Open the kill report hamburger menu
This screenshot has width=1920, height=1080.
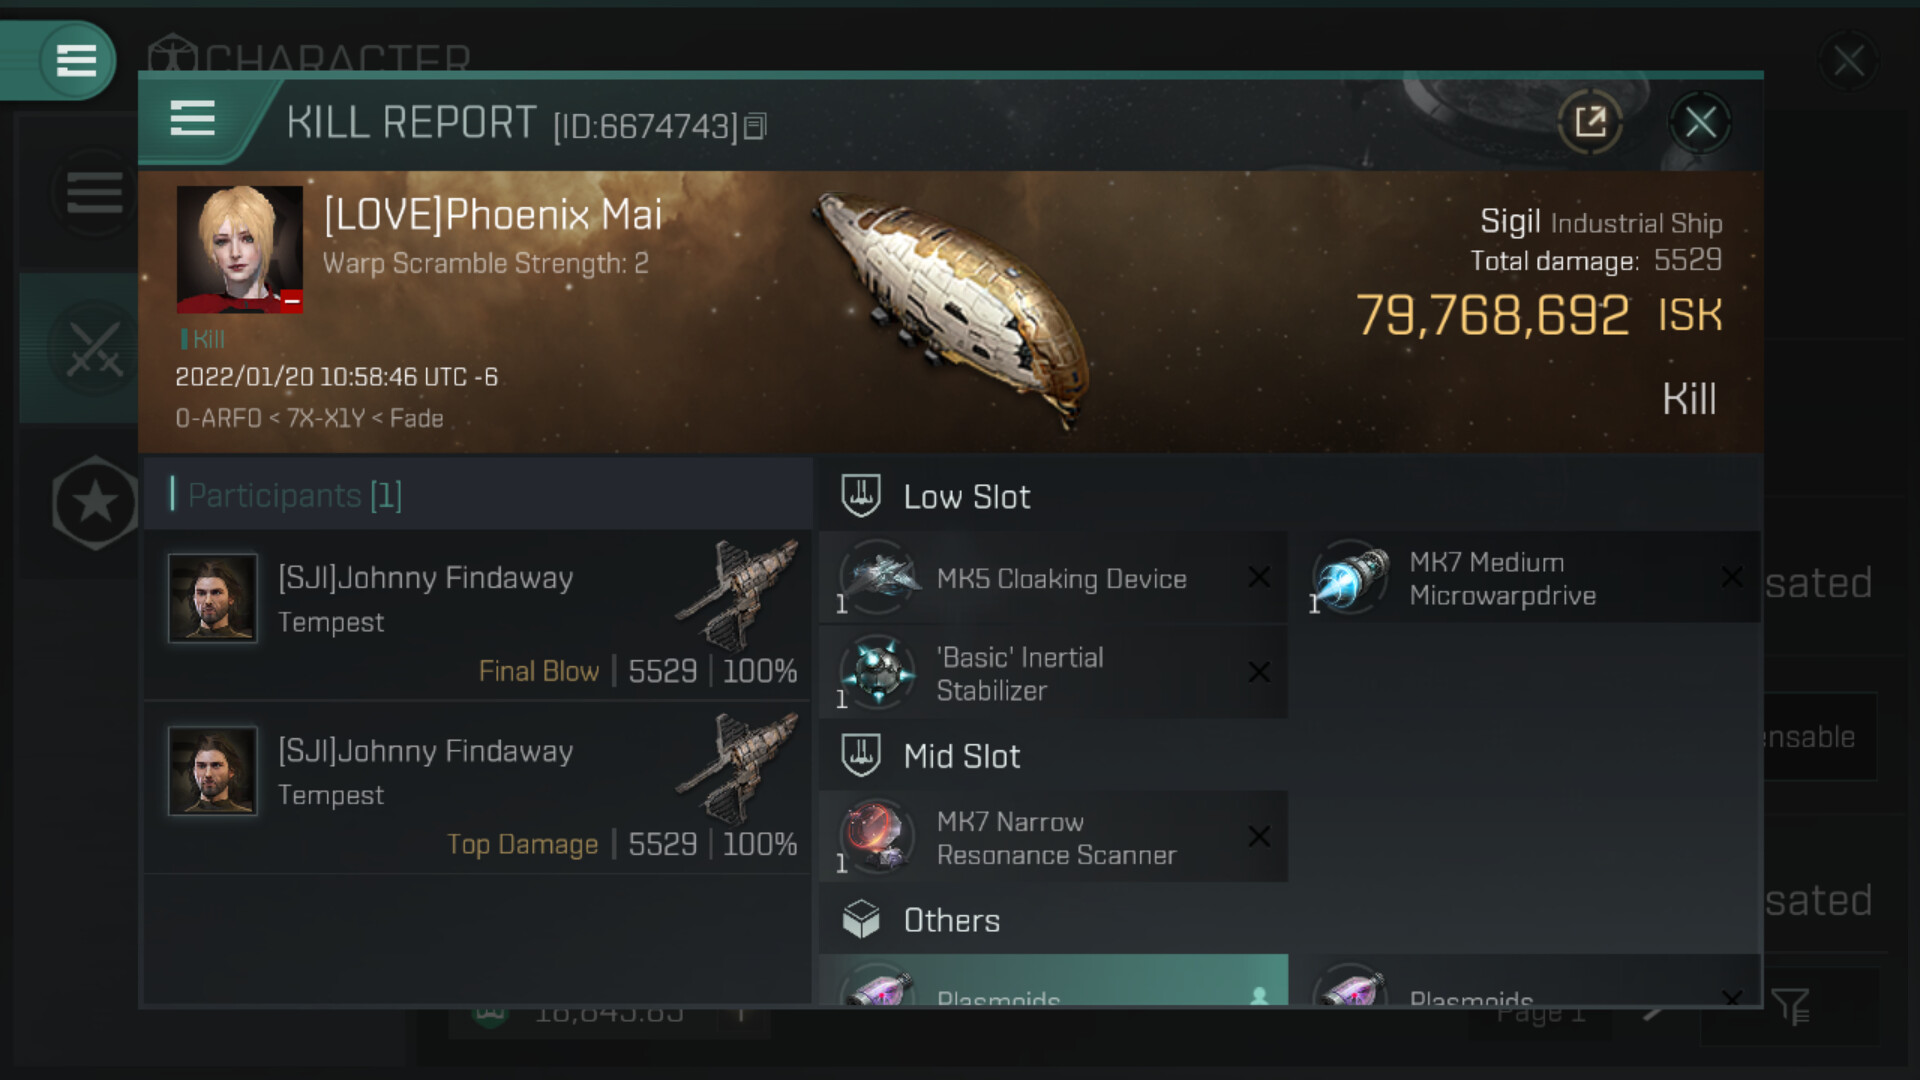[x=193, y=119]
